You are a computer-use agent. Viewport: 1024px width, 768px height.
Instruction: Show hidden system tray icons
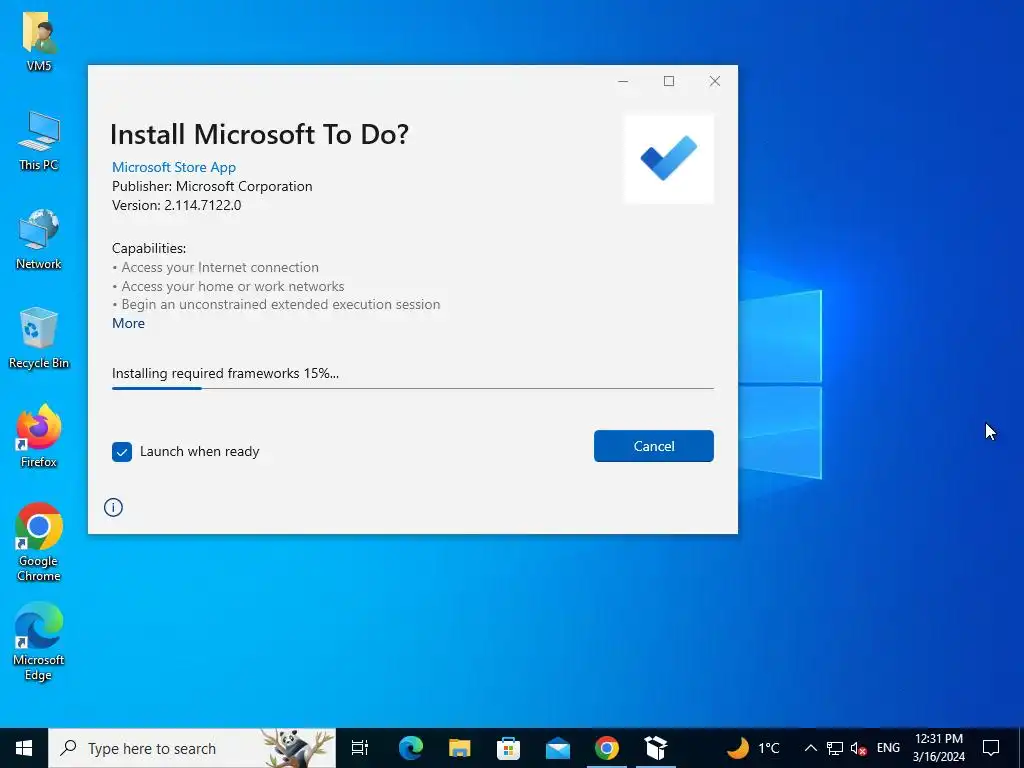[810, 748]
